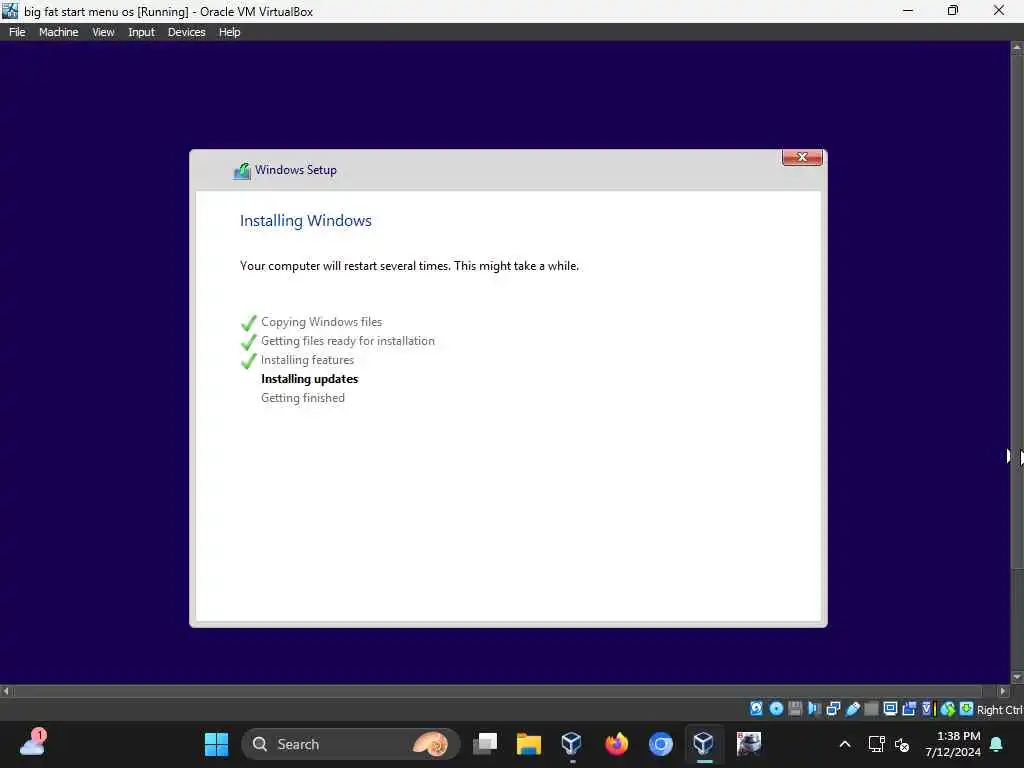
Task: Open the Windows Start menu
Action: [x=216, y=744]
